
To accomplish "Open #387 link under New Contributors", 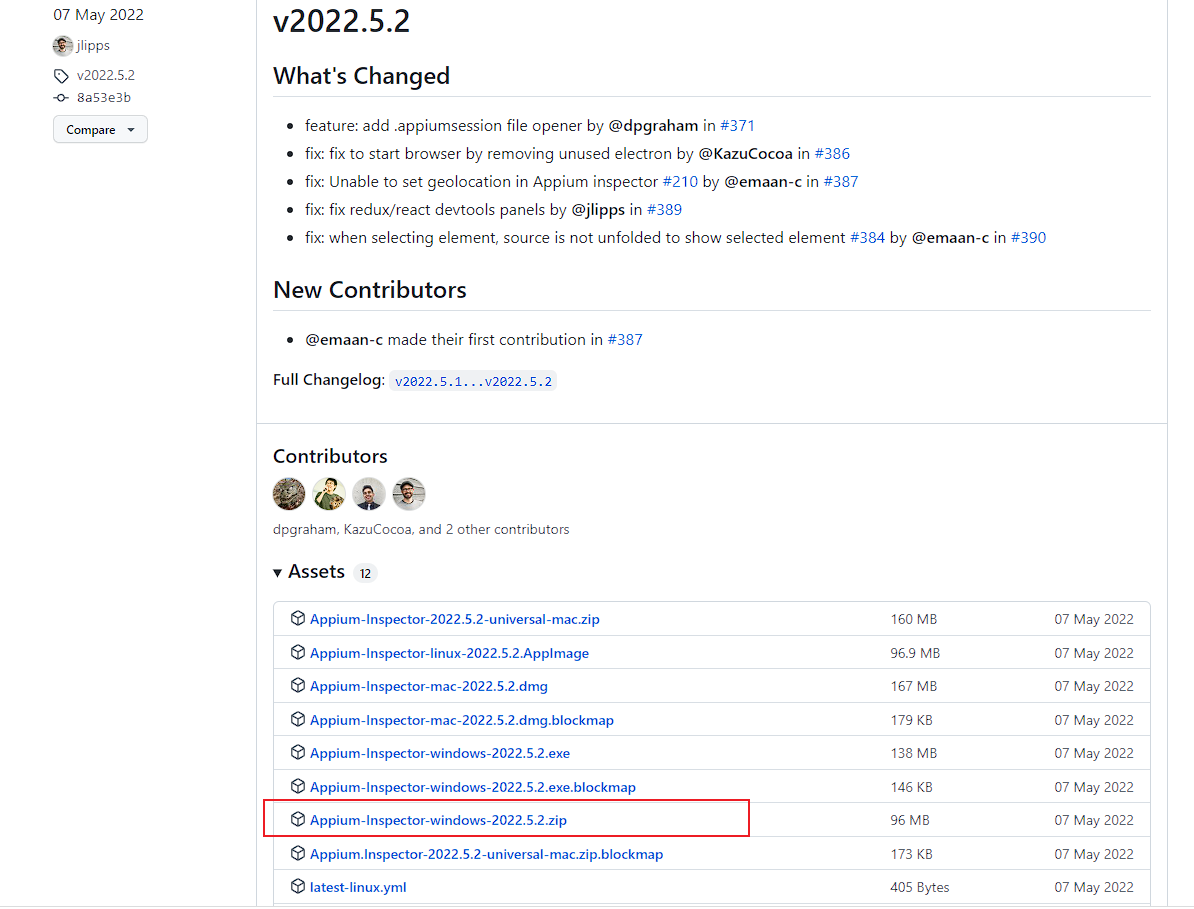I will pyautogui.click(x=625, y=340).
